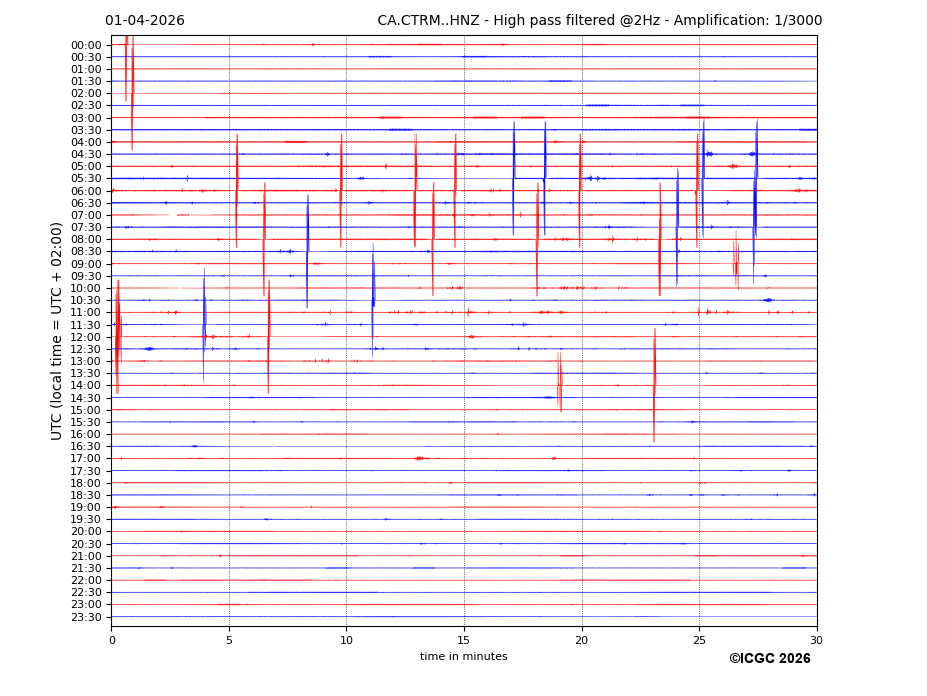Select the ©ICGC 2026 copyright text
This screenshot has width=927, height=696.
point(769,659)
